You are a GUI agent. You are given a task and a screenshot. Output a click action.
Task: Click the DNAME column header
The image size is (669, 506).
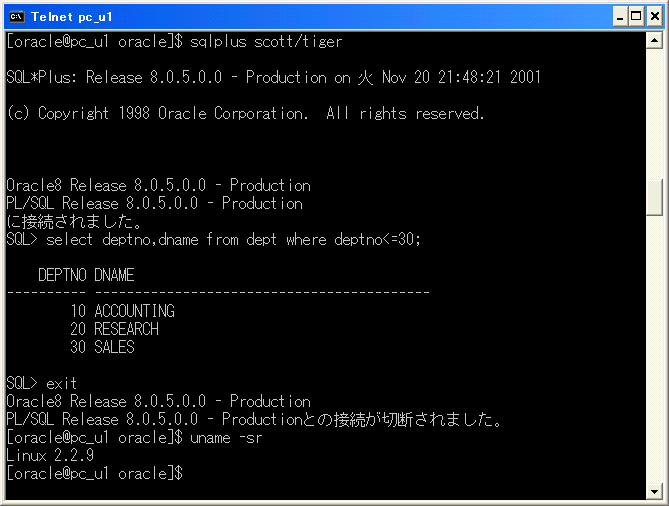point(114,275)
